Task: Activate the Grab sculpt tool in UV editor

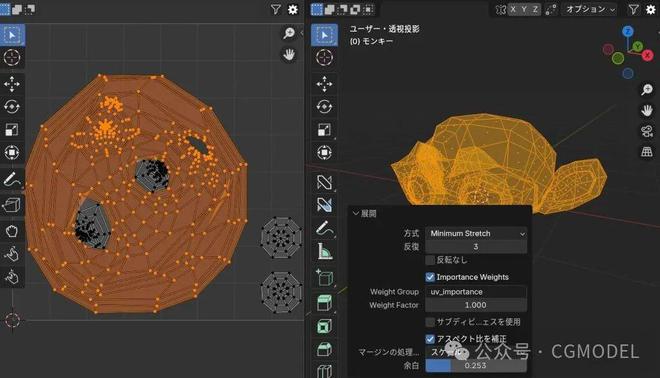Action: coord(12,231)
